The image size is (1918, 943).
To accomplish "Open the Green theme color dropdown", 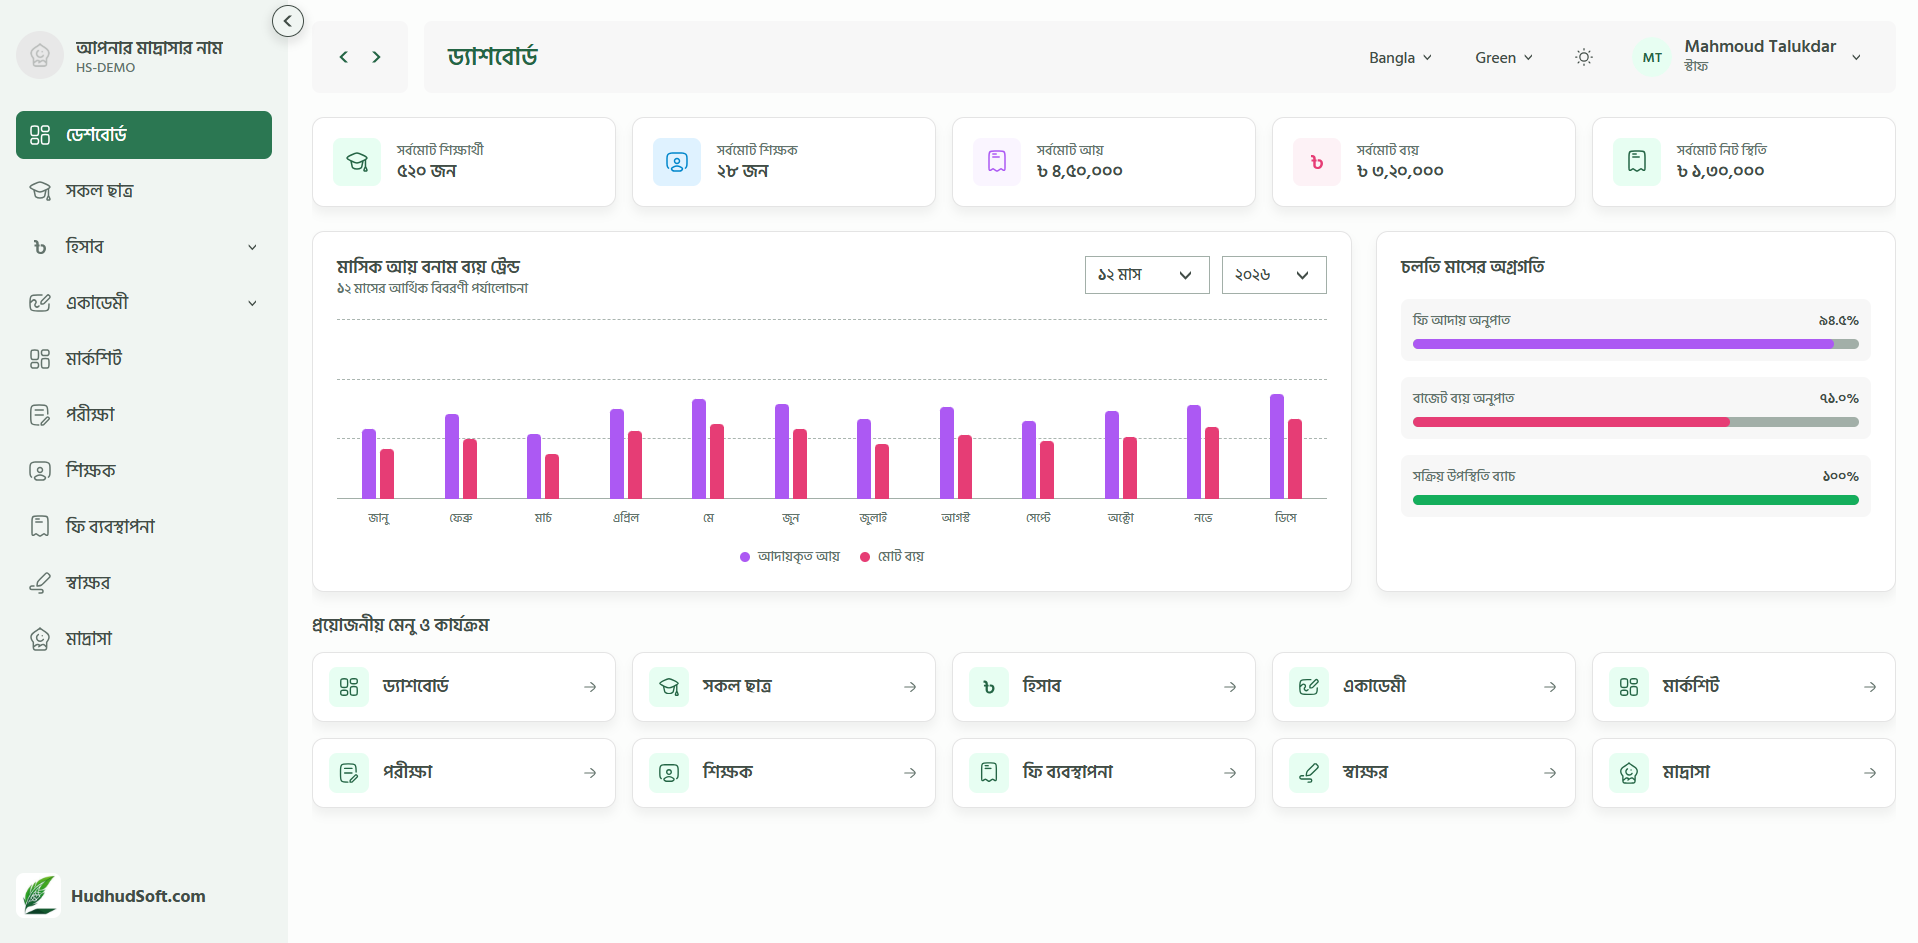I will [x=1504, y=58].
